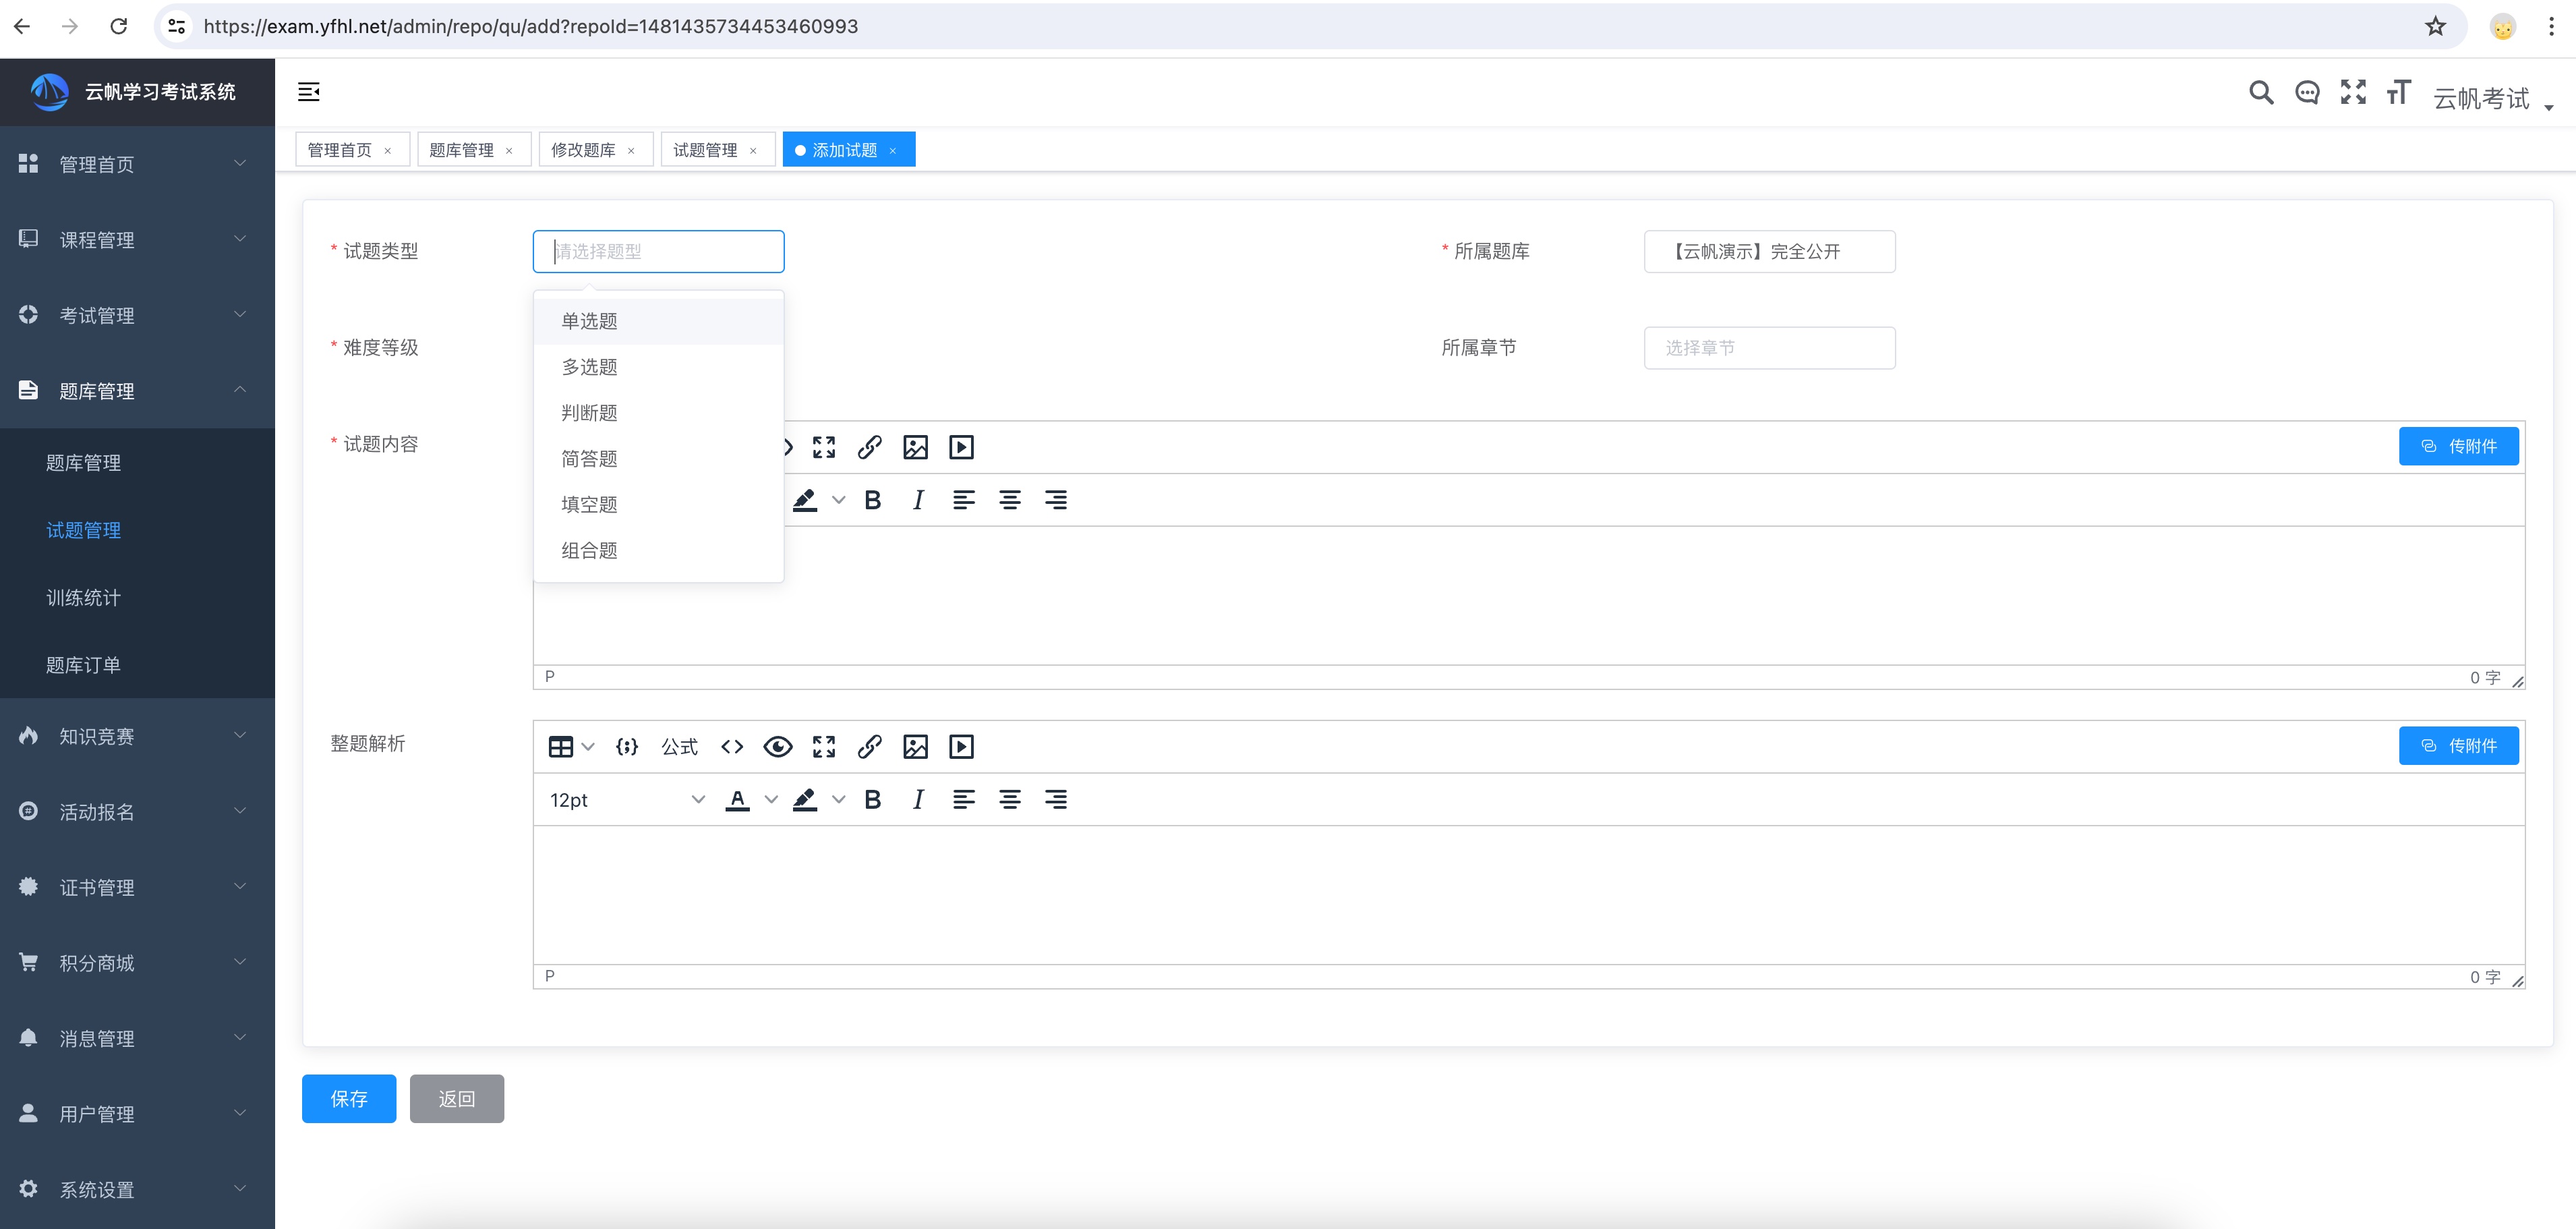Insert link in analysis editor
Screen dimensions: 2576x1229
pyautogui.click(x=870, y=747)
